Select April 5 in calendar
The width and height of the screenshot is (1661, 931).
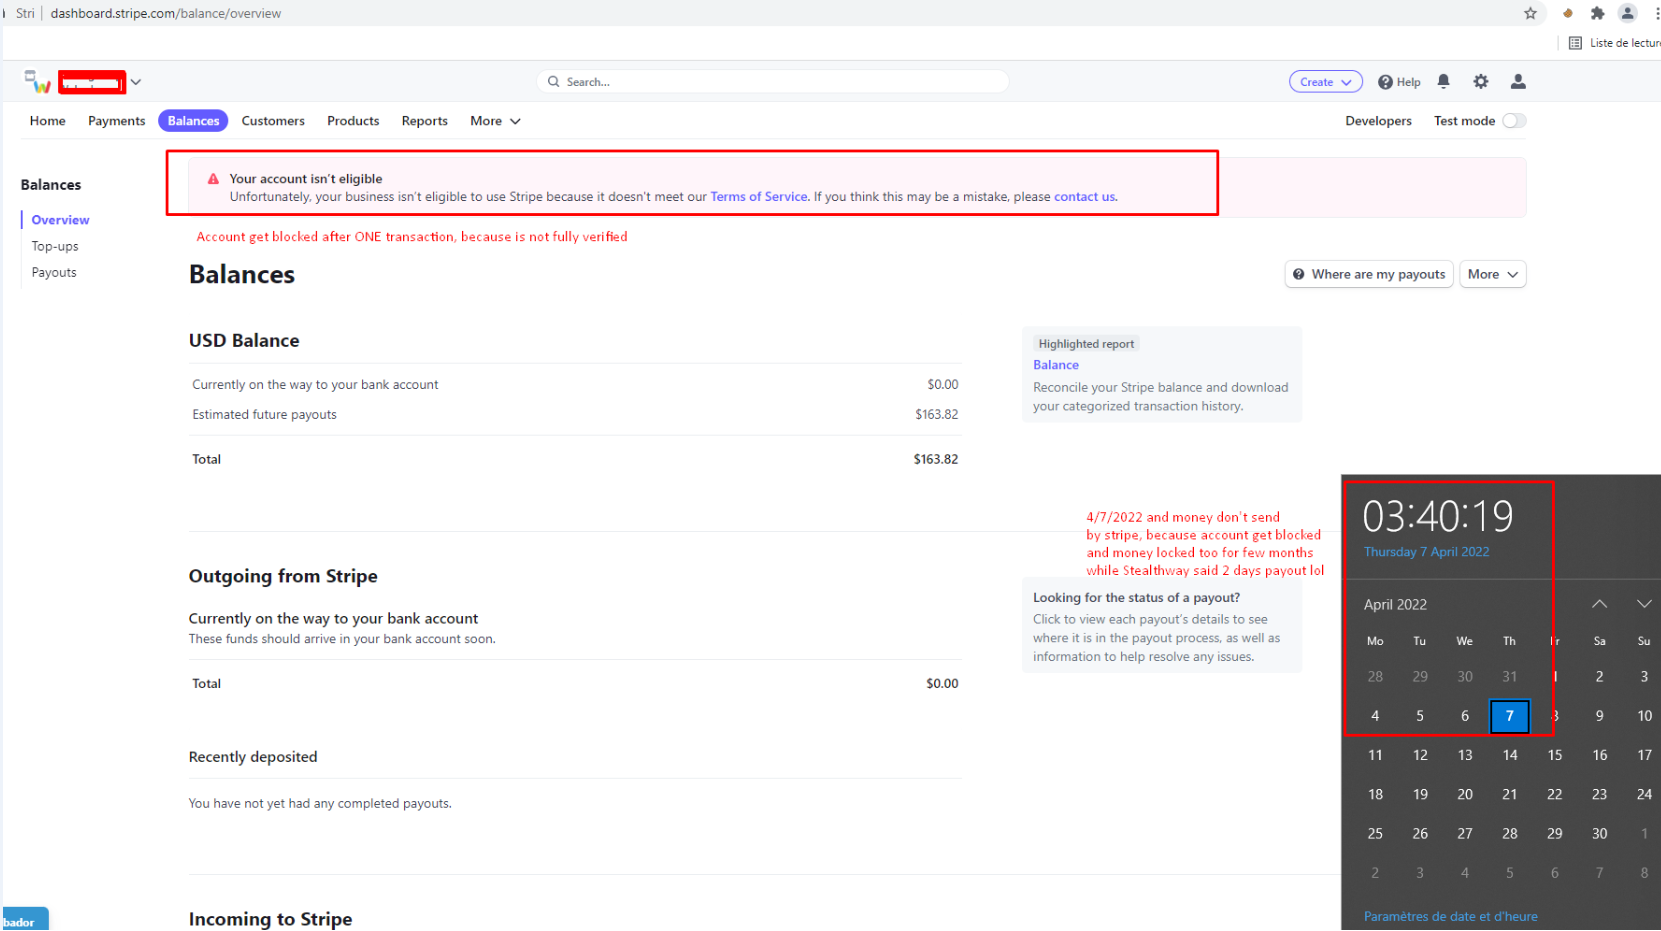pos(1420,716)
